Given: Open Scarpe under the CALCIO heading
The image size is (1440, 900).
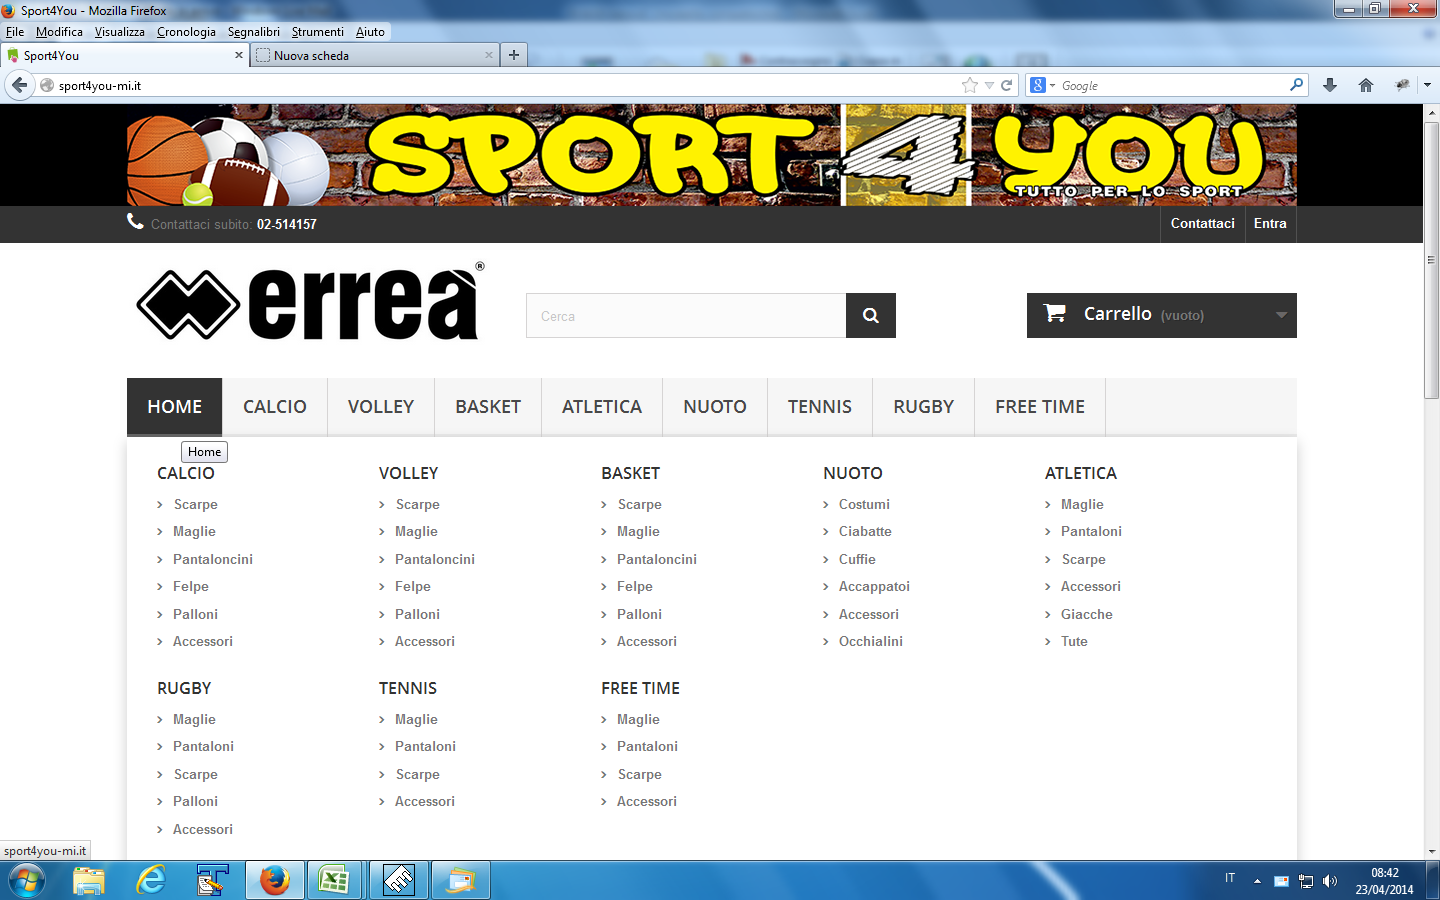Looking at the screenshot, I should (x=196, y=504).
